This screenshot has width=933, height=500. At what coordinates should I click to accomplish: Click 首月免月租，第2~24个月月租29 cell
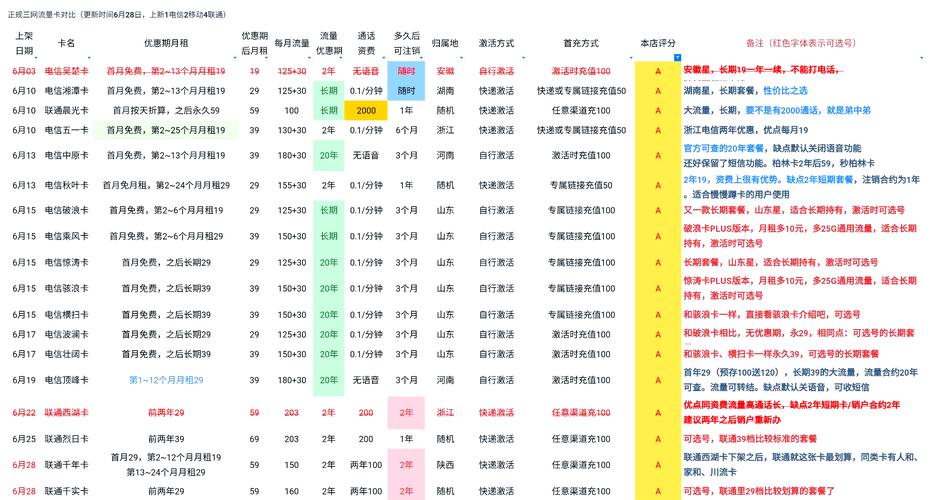166,185
